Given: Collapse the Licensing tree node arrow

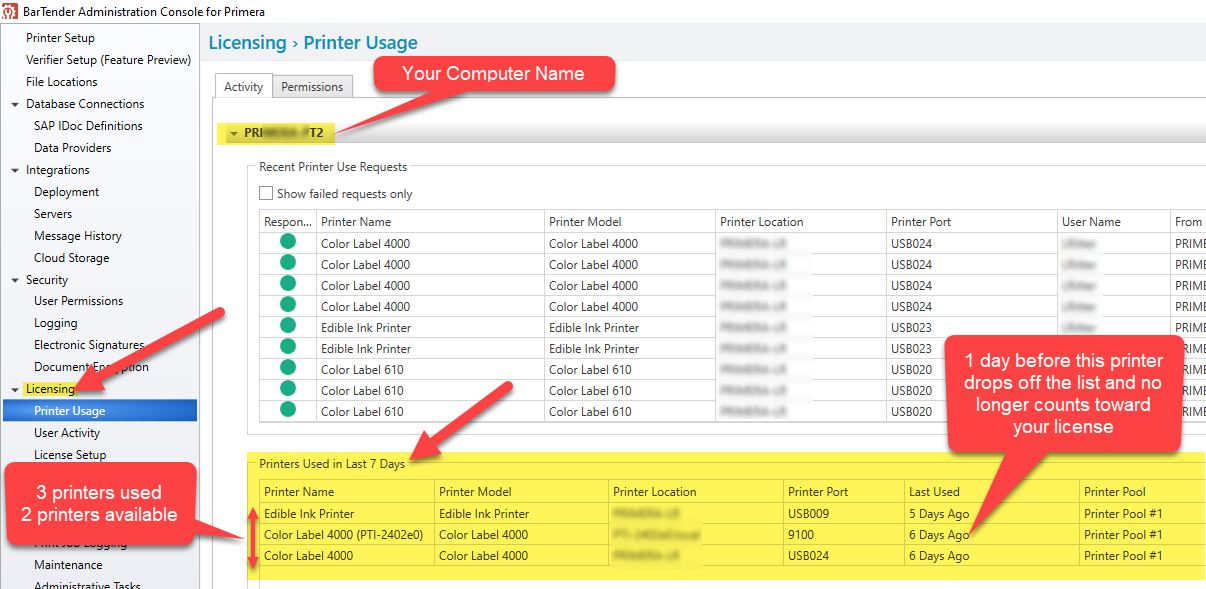Looking at the screenshot, I should pos(15,389).
